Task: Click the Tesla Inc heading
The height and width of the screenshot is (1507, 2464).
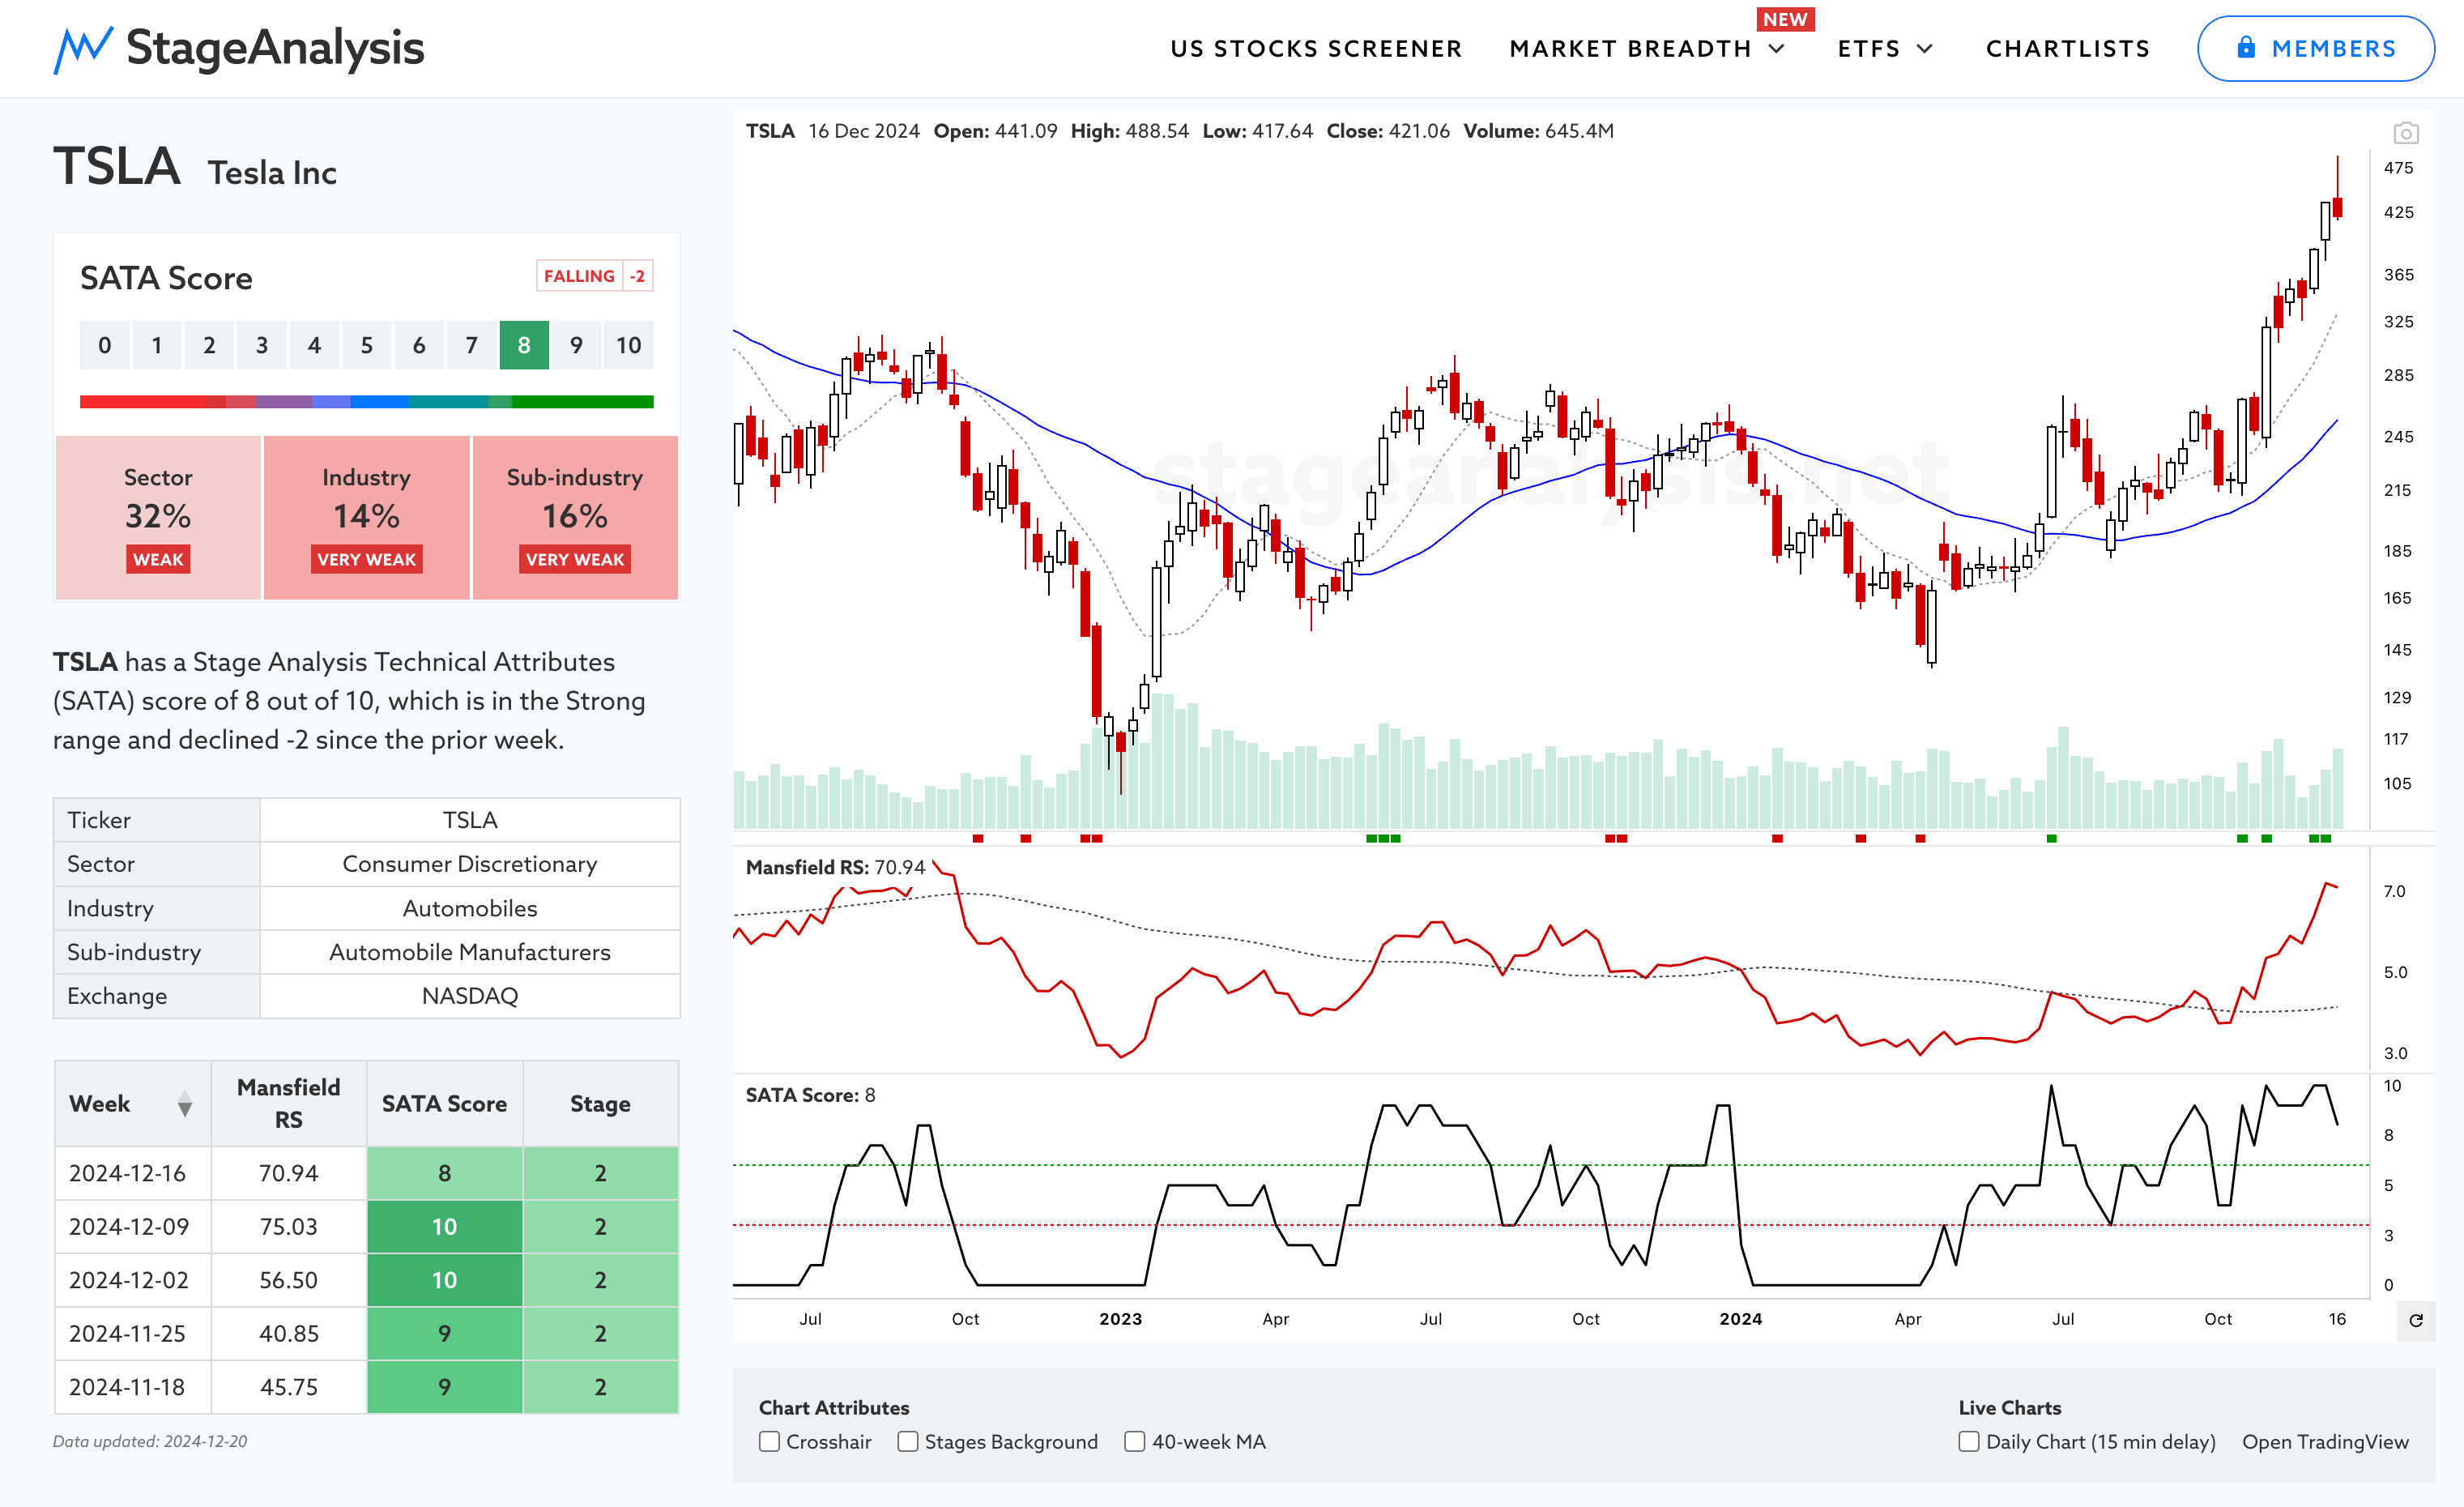Action: tap(272, 172)
